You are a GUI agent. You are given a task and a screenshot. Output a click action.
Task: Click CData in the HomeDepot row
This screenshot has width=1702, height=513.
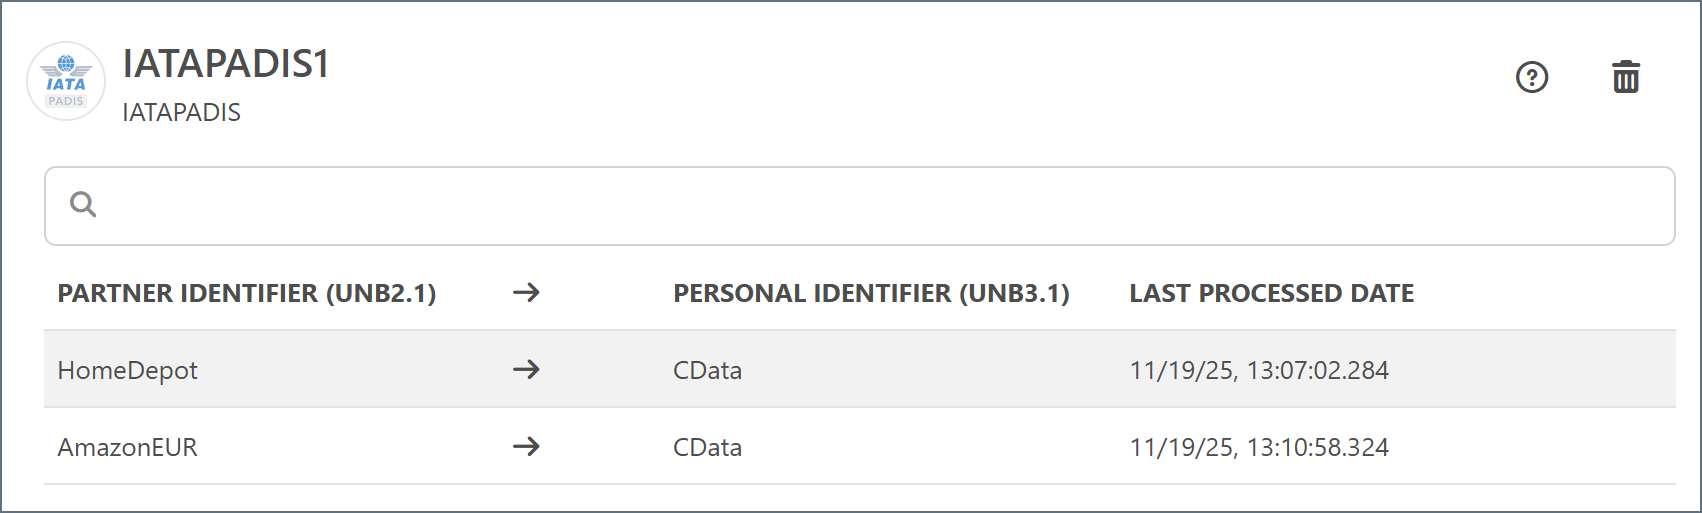point(707,371)
